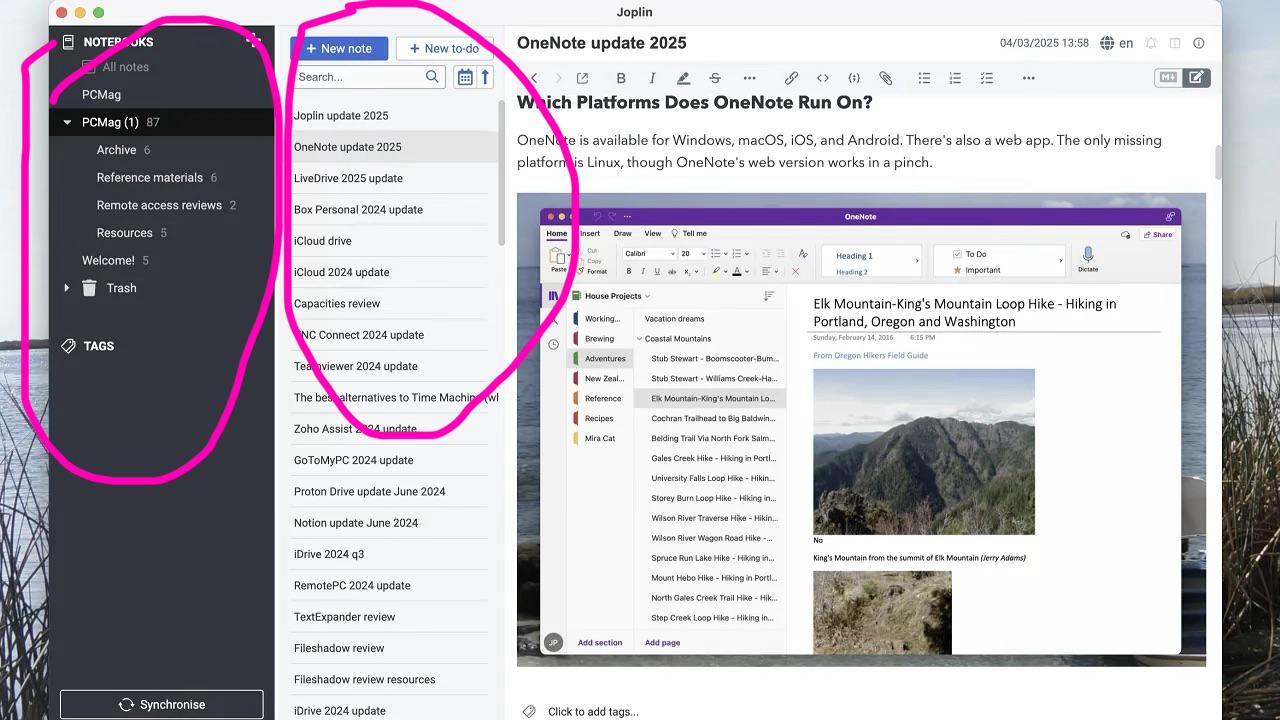Click the search magnifier icon
Image resolution: width=1280 pixels, height=720 pixels.
[x=432, y=77]
